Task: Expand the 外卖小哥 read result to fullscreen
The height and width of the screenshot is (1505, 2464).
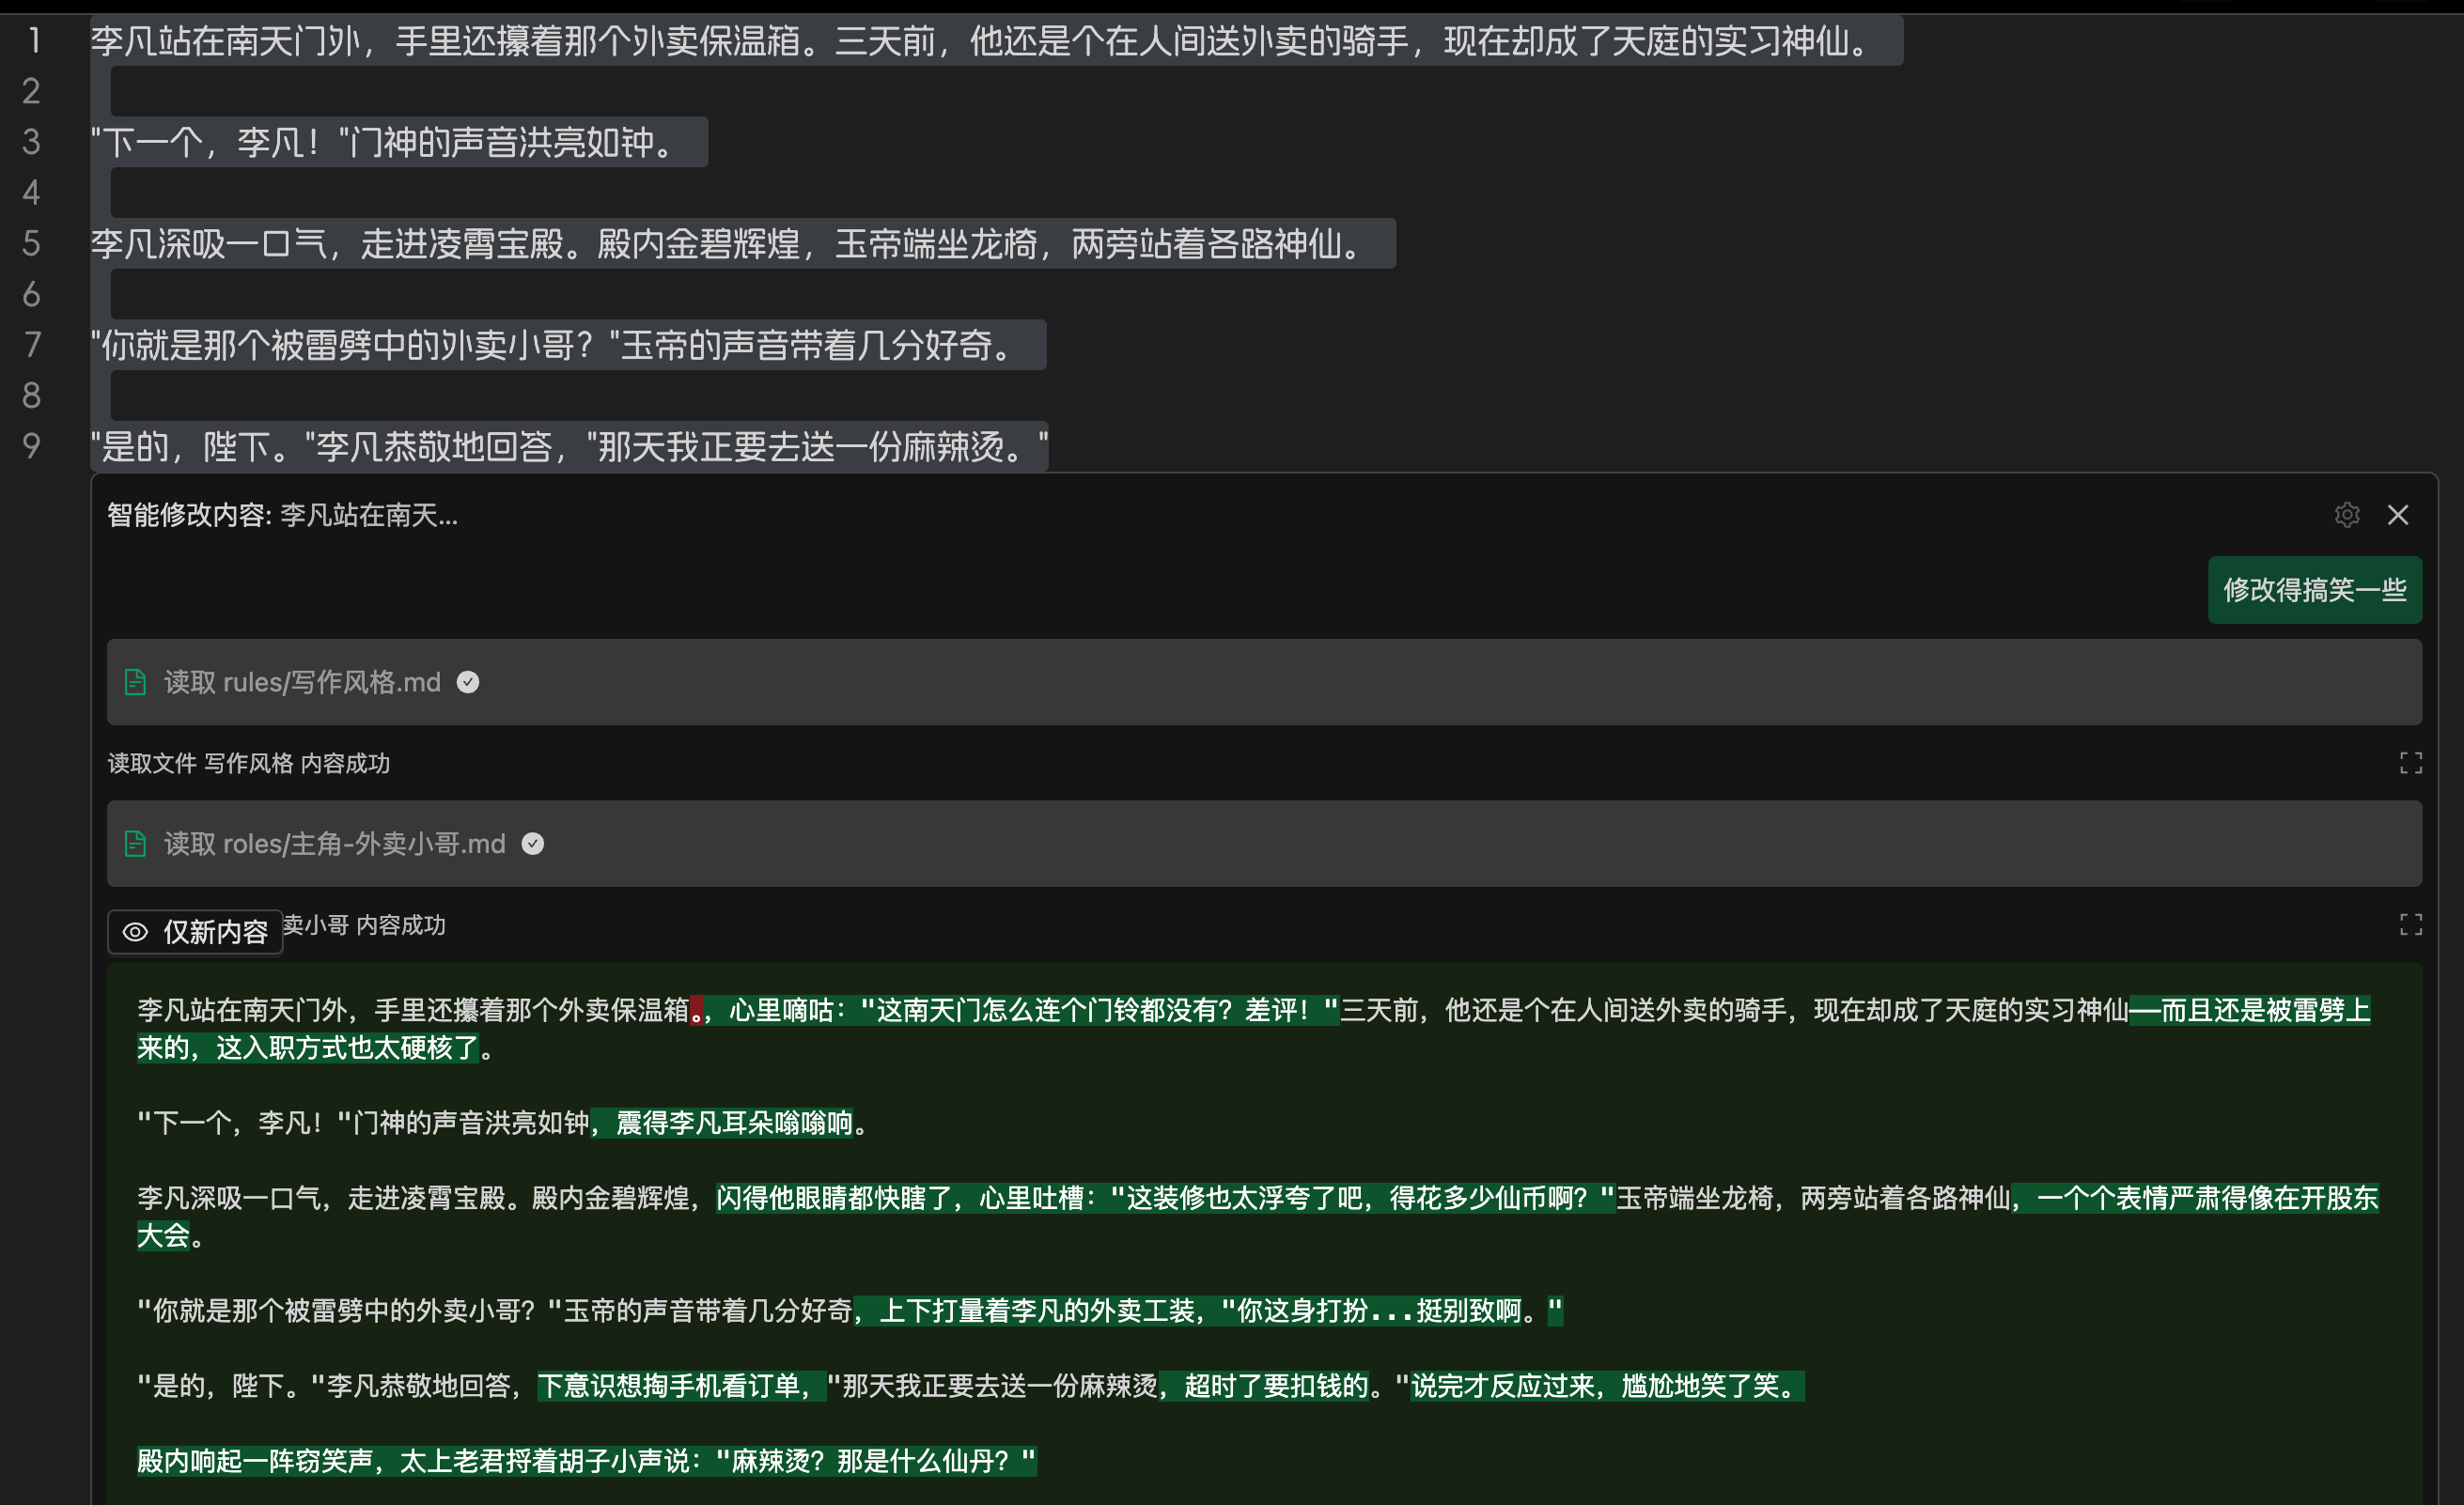Action: pos(2410,925)
